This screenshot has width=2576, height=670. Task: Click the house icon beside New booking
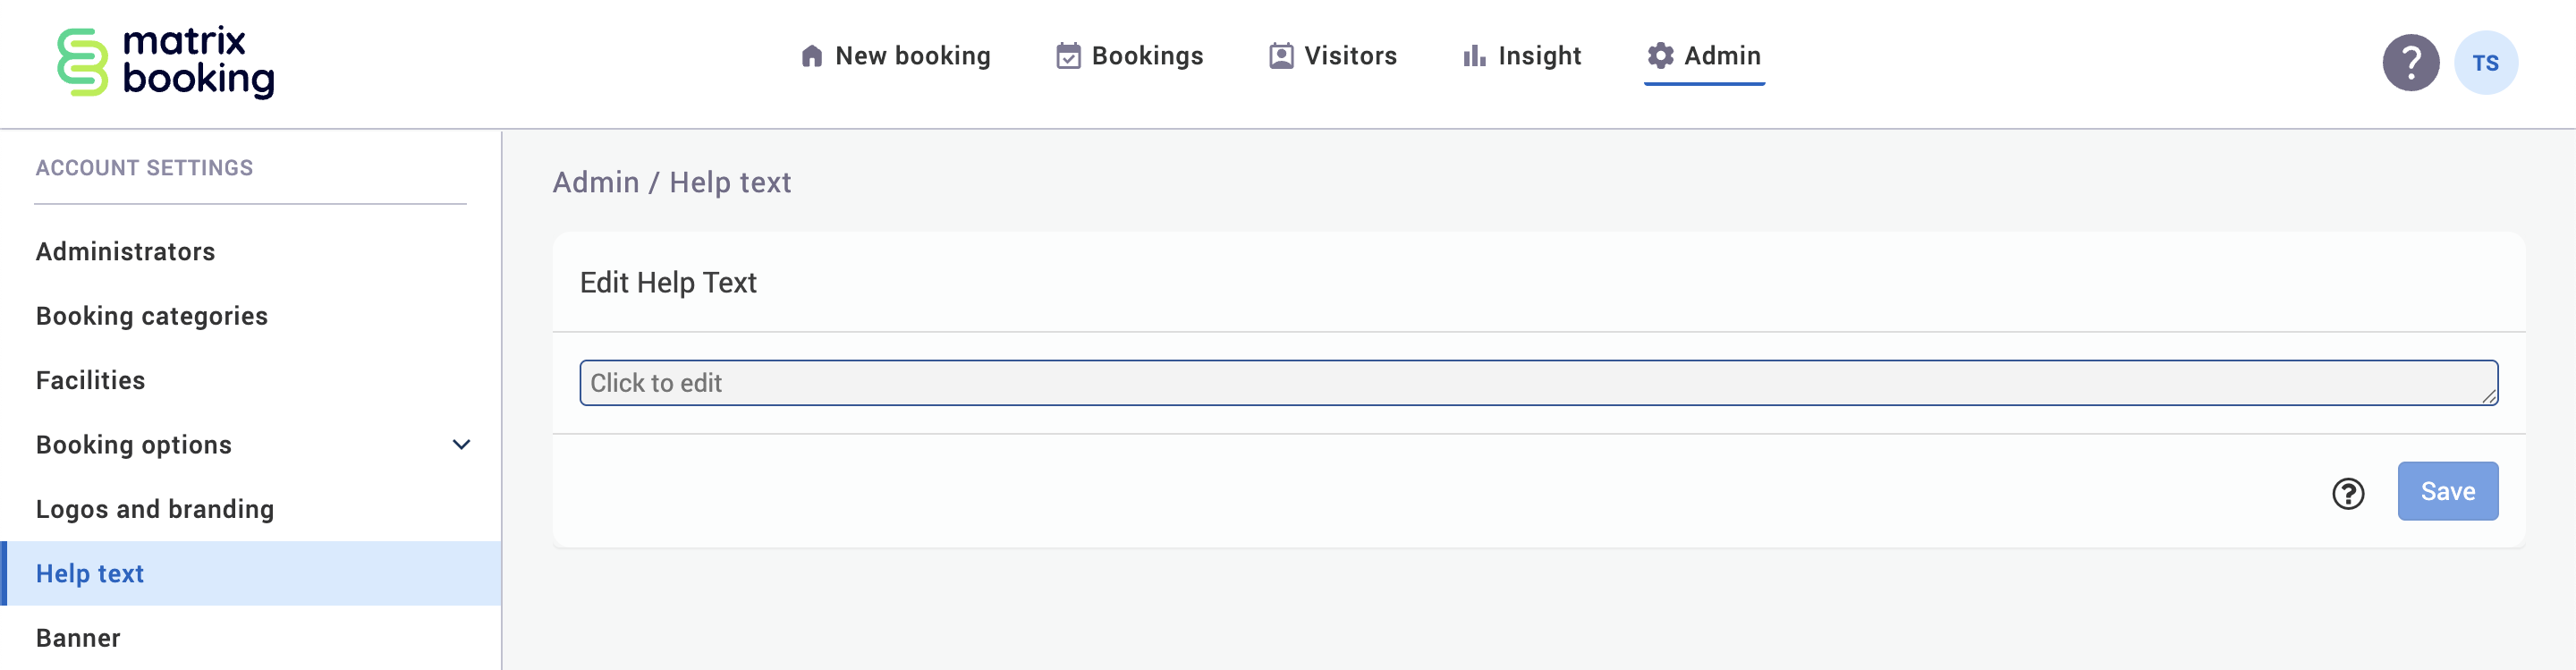(x=811, y=56)
